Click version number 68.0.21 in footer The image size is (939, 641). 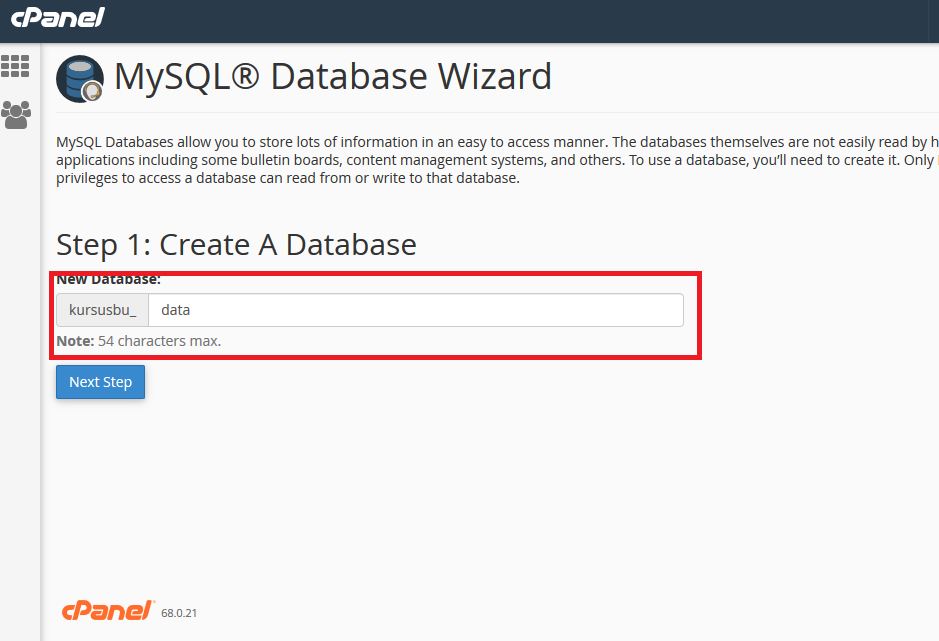pyautogui.click(x=179, y=613)
